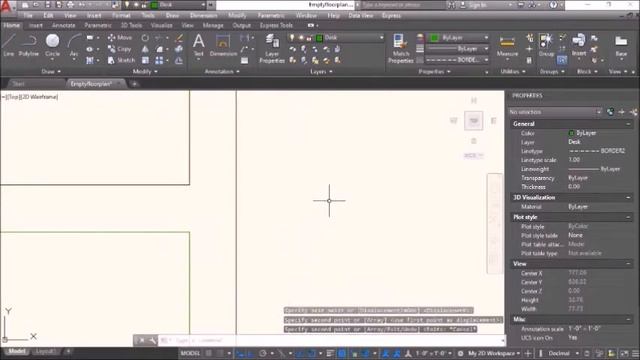
Task: Toggle the grid display in status bar
Action: (209, 353)
